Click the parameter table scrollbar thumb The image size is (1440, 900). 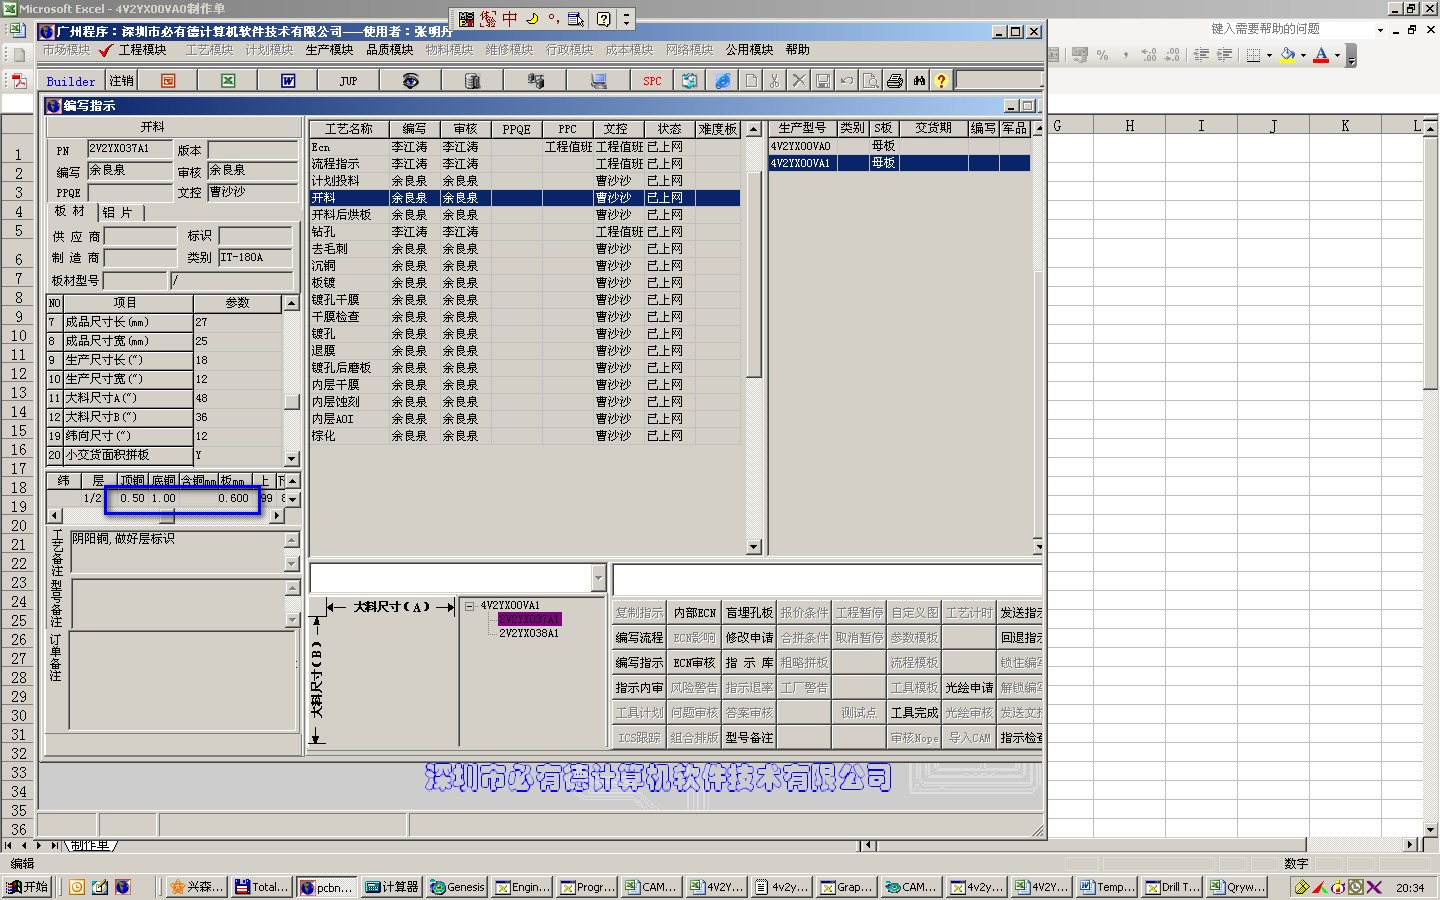coord(292,402)
